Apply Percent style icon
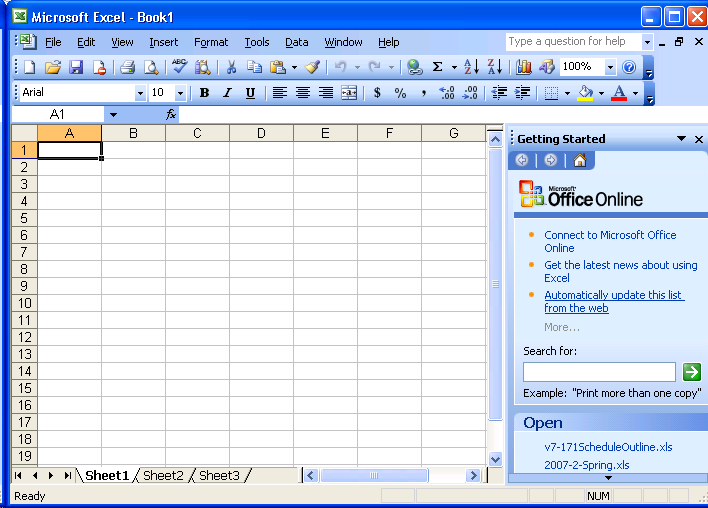The width and height of the screenshot is (708, 508). point(400,93)
